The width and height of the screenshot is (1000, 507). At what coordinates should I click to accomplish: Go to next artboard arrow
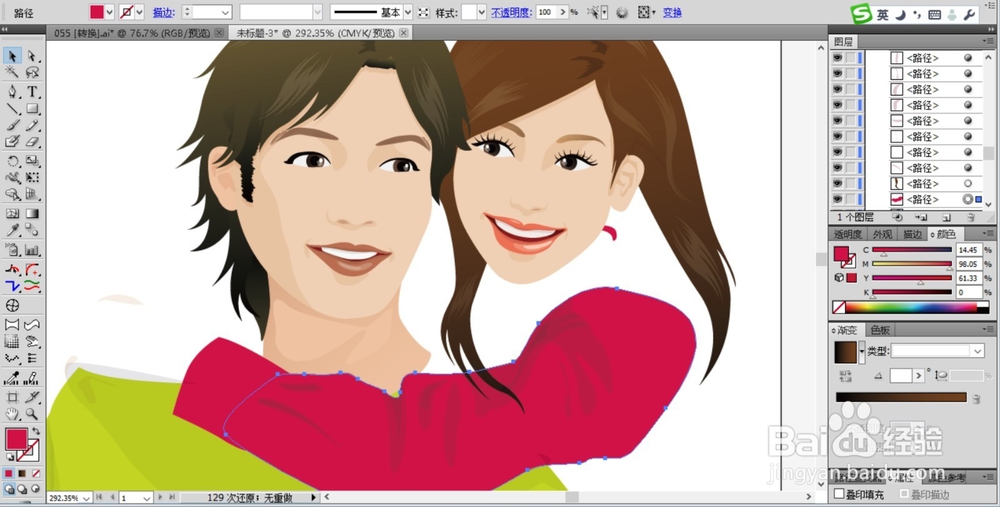160,497
